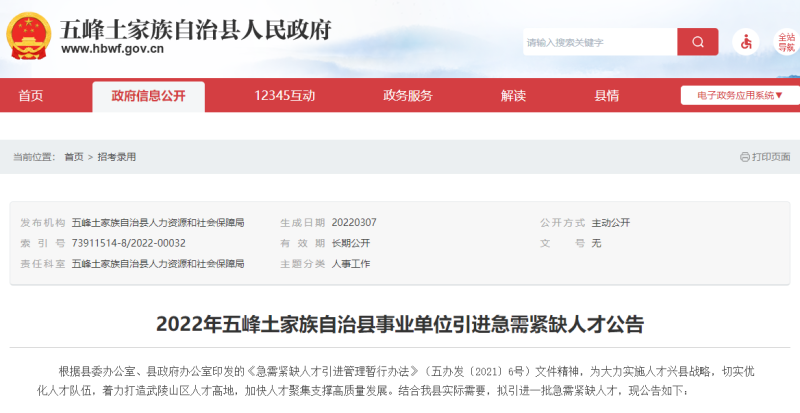This screenshot has height=413, width=800.
Task: Open the 全站导航 site navigation button
Action: tap(787, 42)
